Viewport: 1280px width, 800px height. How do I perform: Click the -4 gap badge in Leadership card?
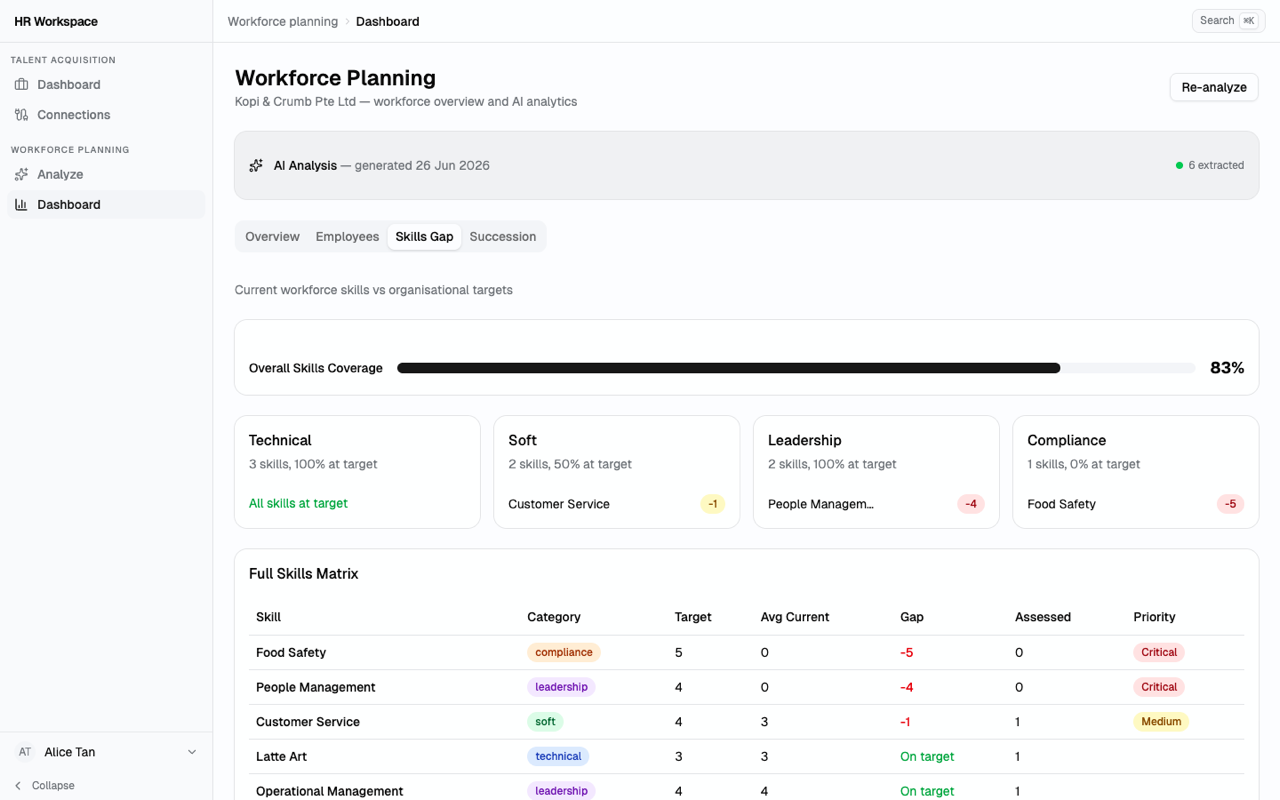[x=971, y=504]
